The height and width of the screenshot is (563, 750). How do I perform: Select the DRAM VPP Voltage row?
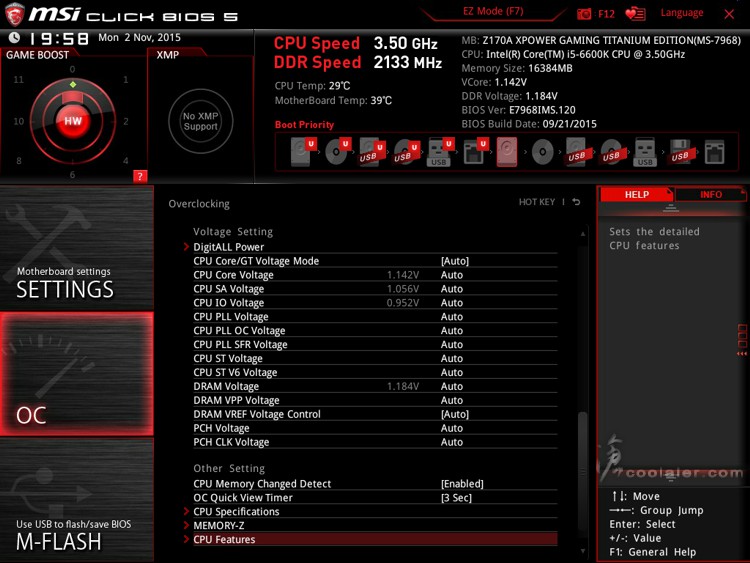[x=375, y=400]
